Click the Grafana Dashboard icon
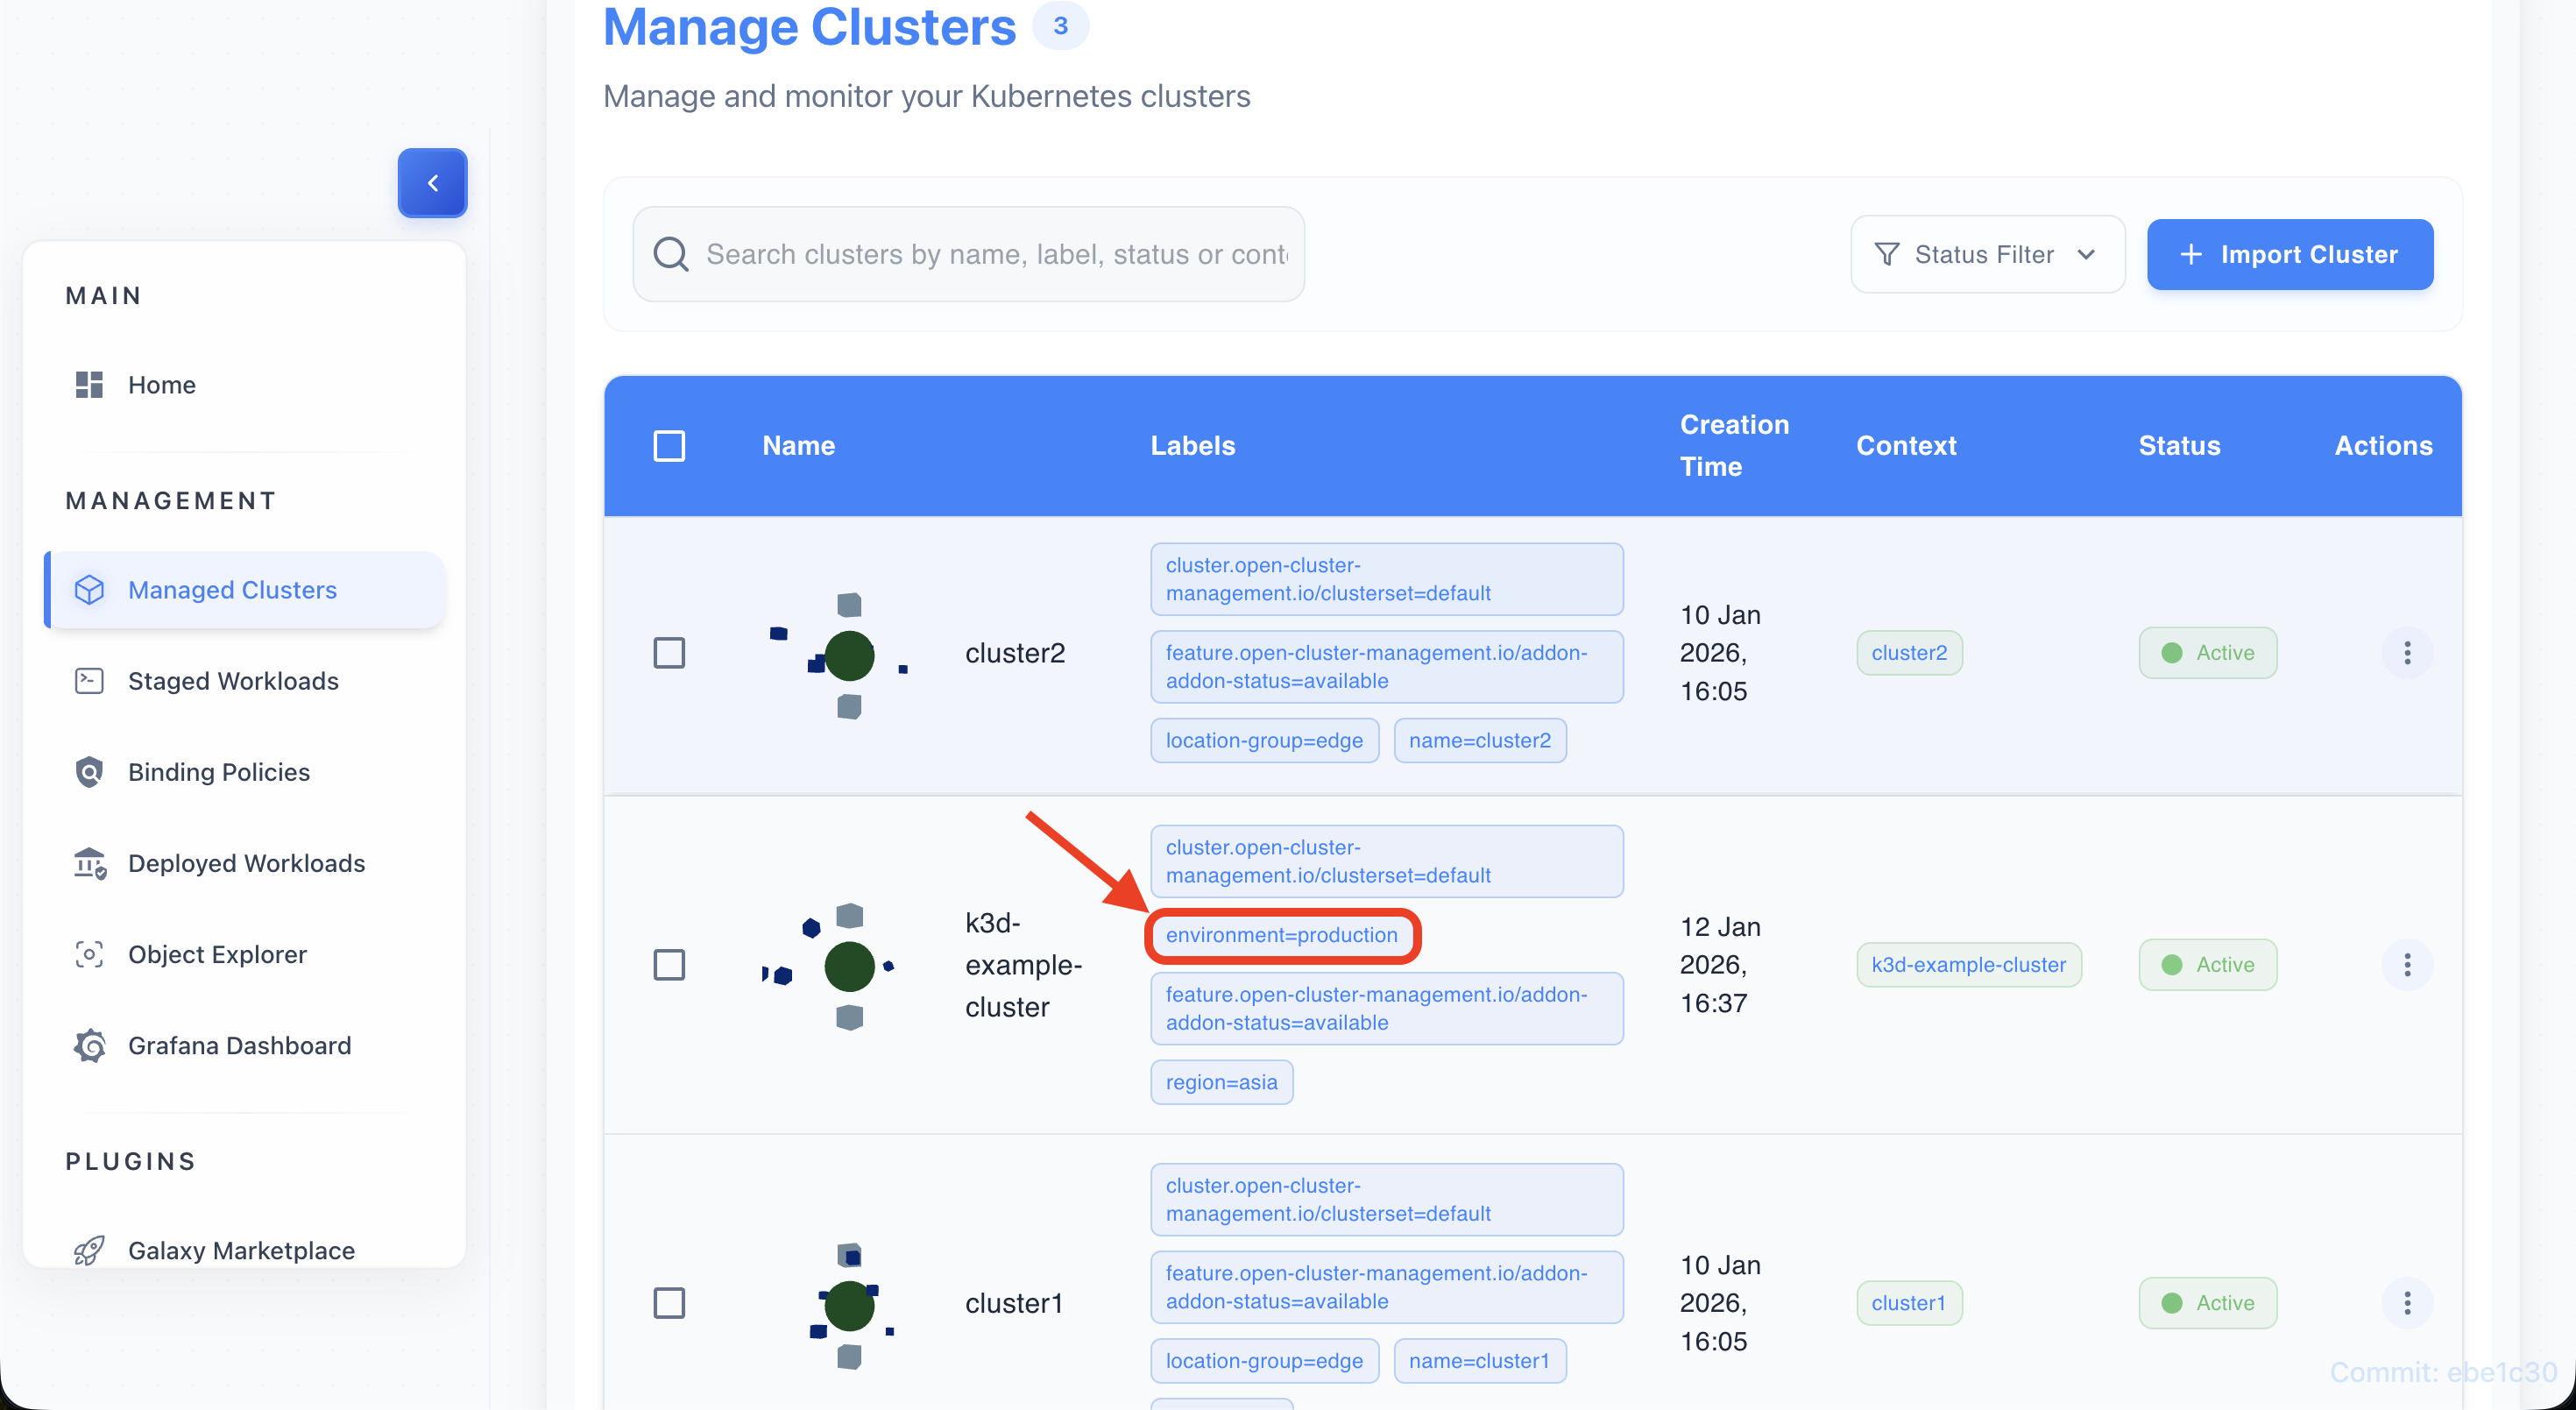 pos(89,1045)
